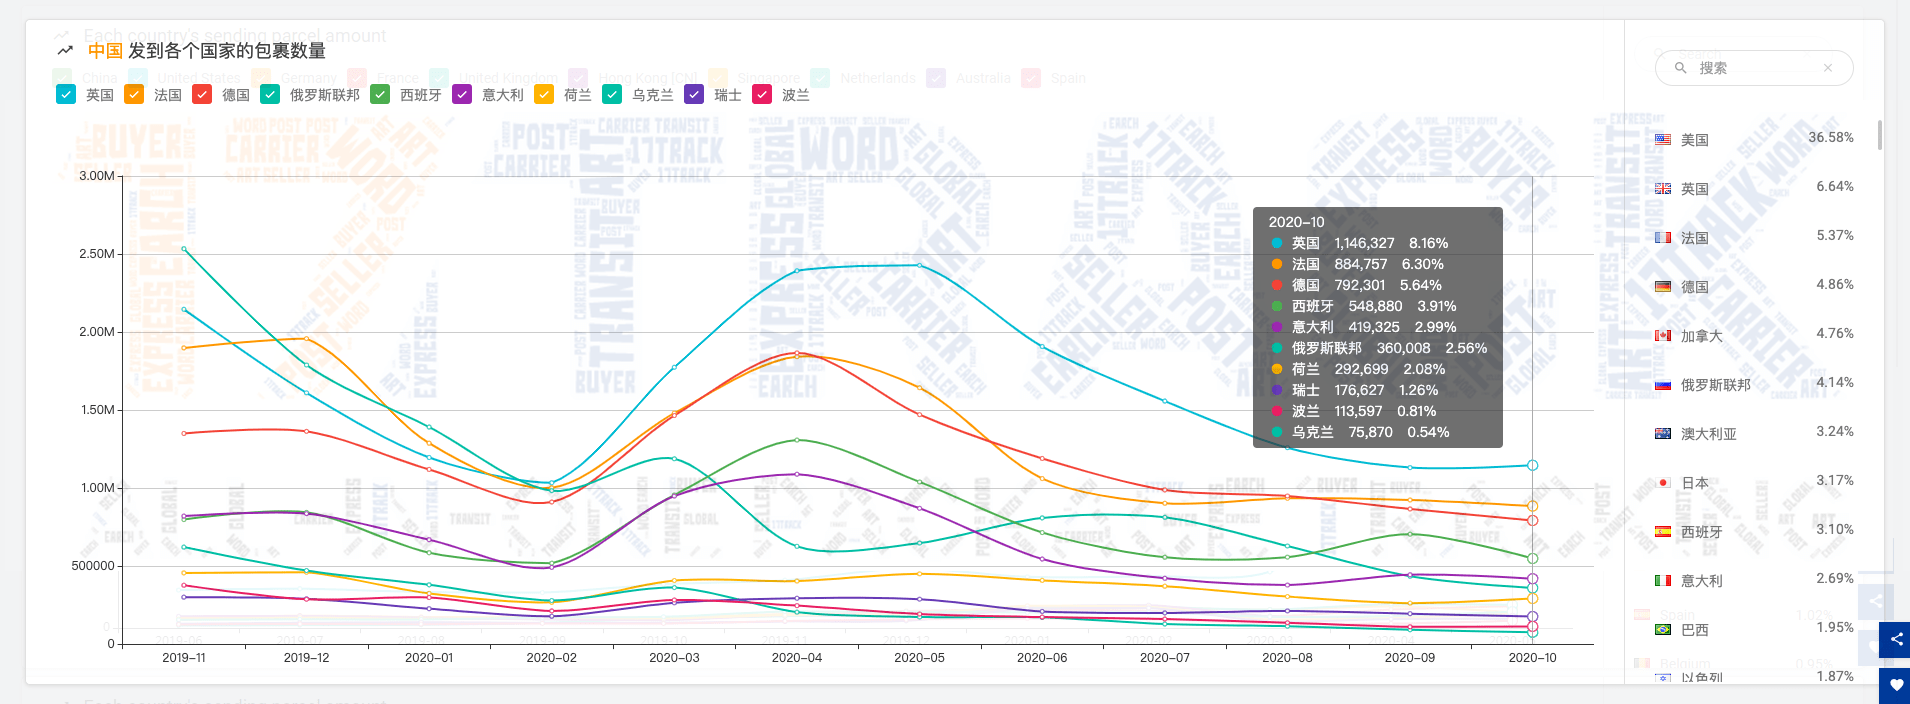Click the trend line chart icon
Viewport: 1910px width, 704px height.
(x=65, y=51)
